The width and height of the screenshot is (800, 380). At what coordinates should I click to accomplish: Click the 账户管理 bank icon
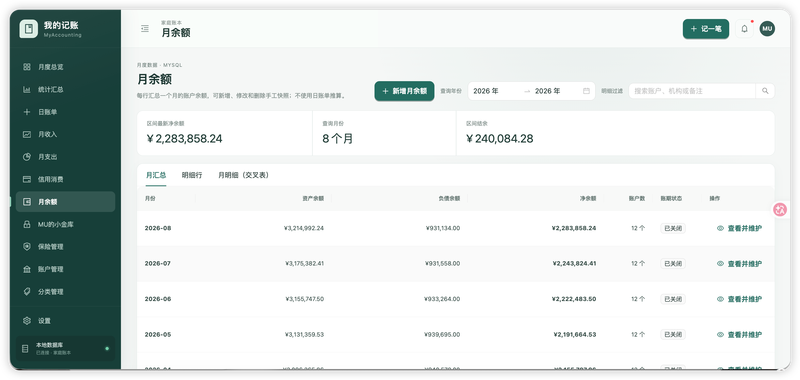(27, 269)
